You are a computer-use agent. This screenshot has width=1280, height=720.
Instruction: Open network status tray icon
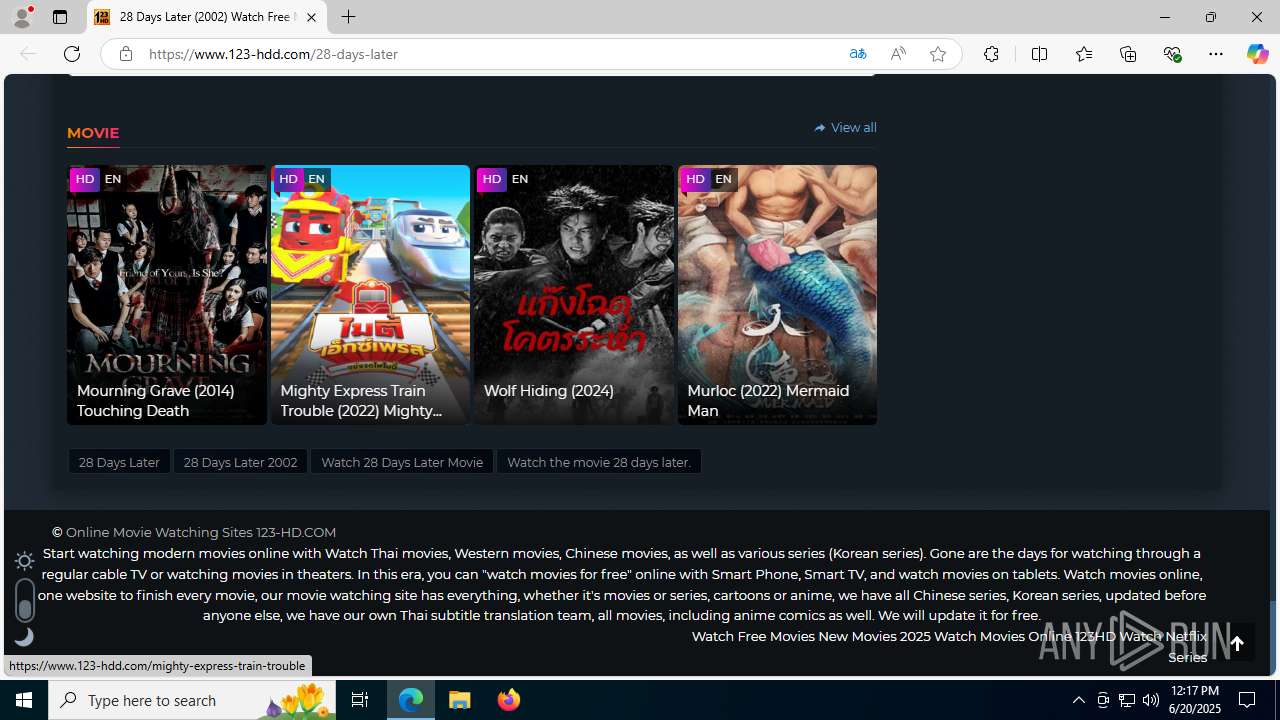click(1127, 700)
